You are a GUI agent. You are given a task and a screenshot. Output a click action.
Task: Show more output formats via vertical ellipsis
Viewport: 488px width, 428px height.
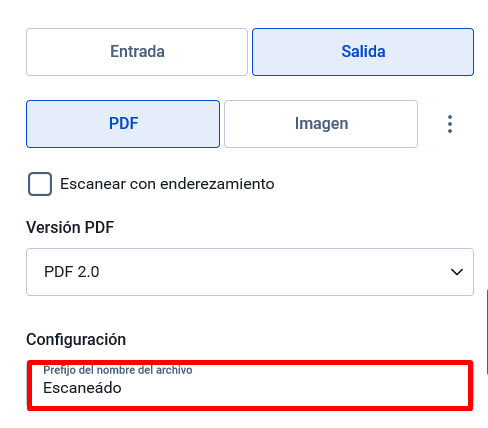(450, 124)
